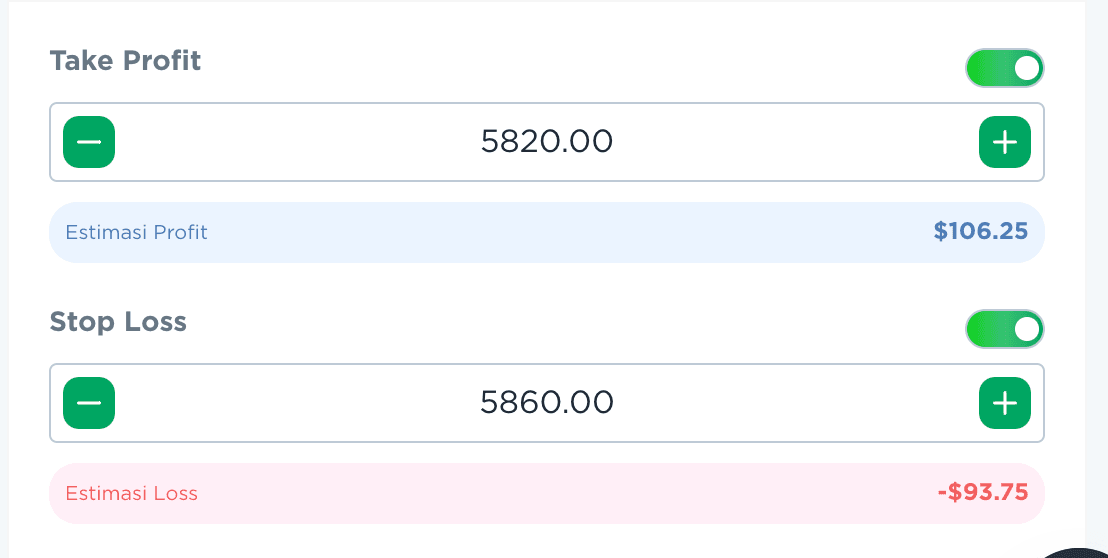Disable the Take Profit toggle
1108x558 pixels.
click(1004, 68)
